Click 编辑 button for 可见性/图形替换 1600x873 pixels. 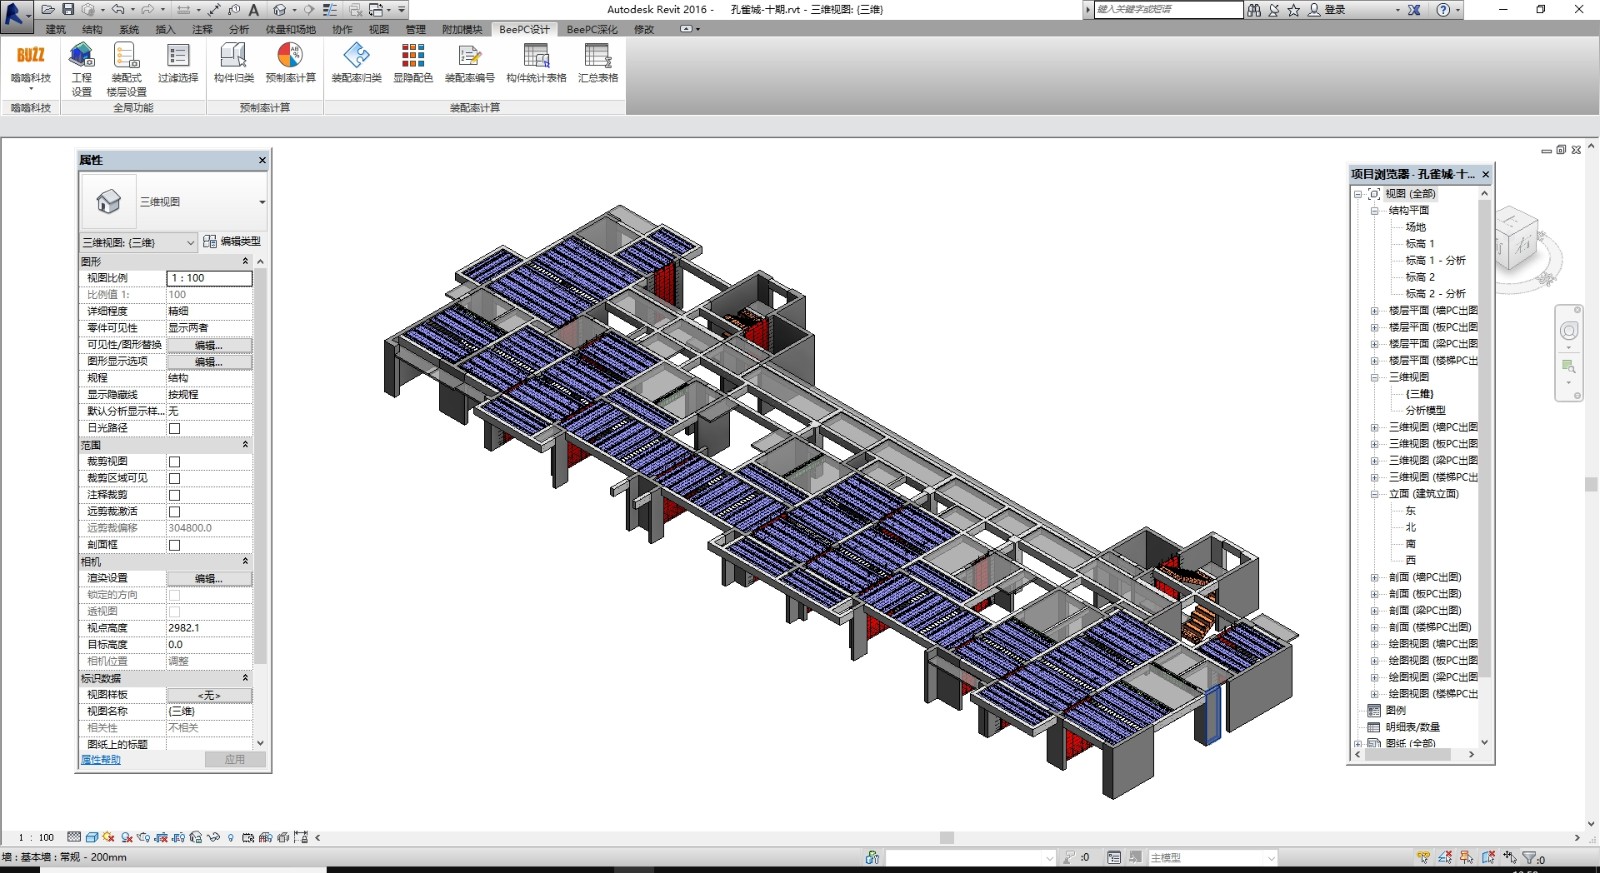point(209,345)
